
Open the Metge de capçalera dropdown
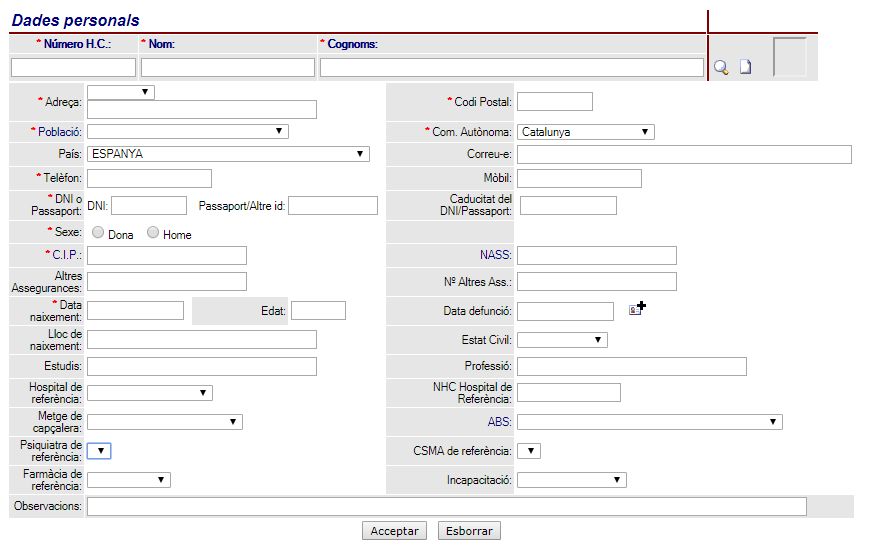pyautogui.click(x=165, y=422)
